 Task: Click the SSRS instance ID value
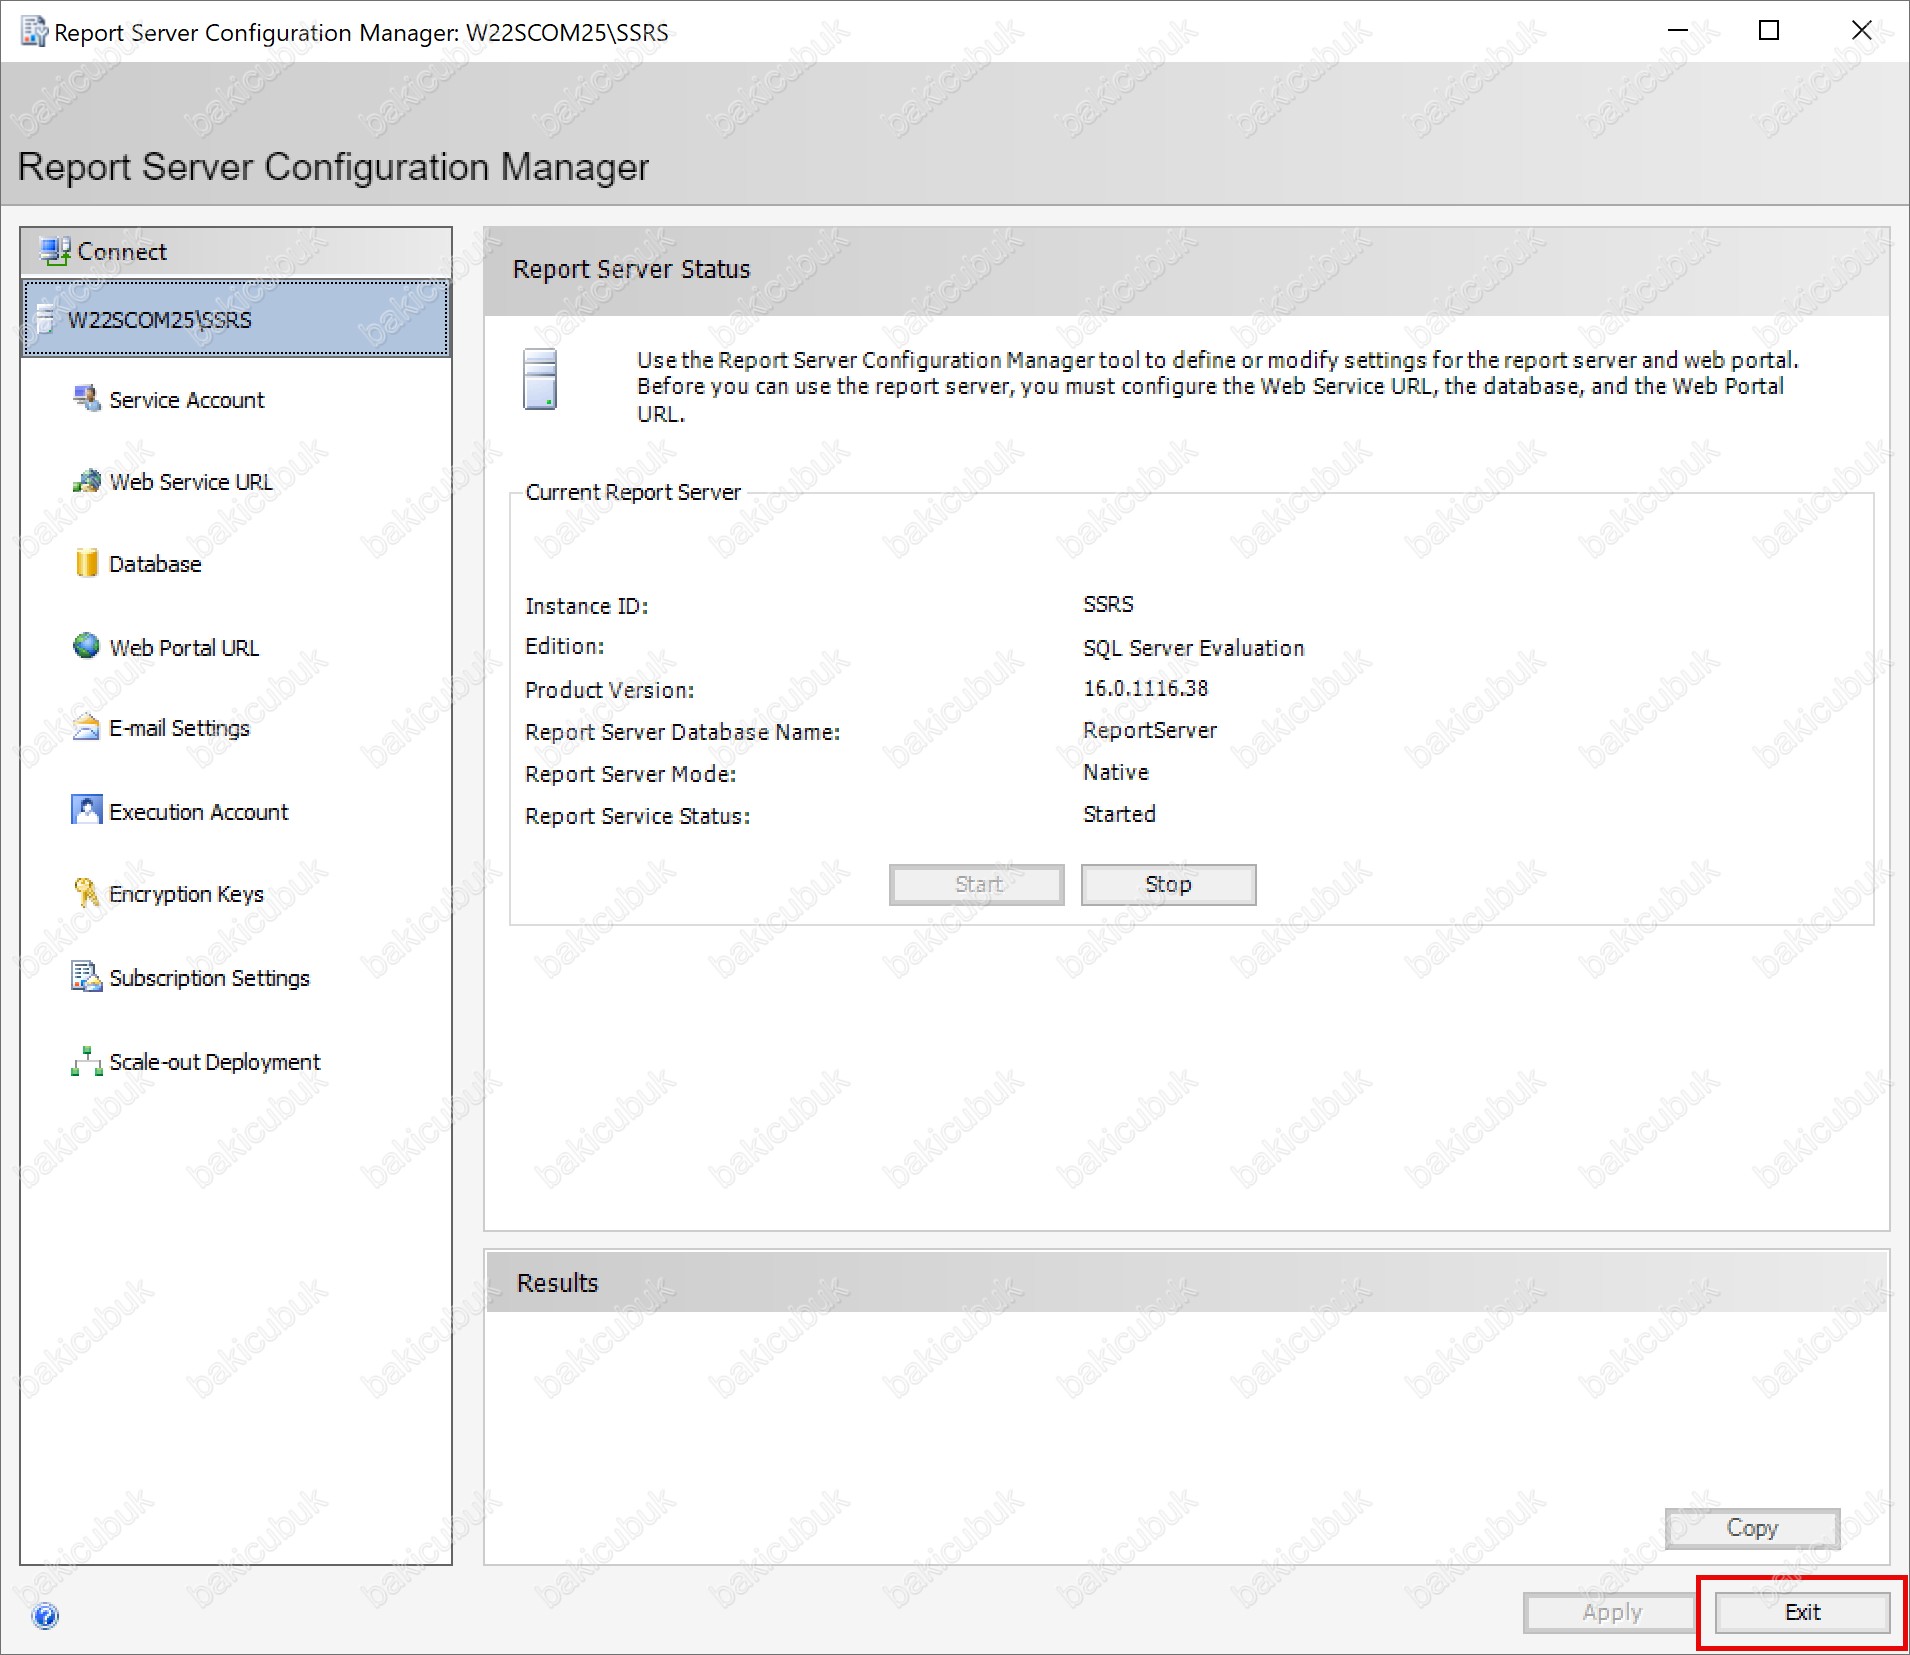(1108, 604)
